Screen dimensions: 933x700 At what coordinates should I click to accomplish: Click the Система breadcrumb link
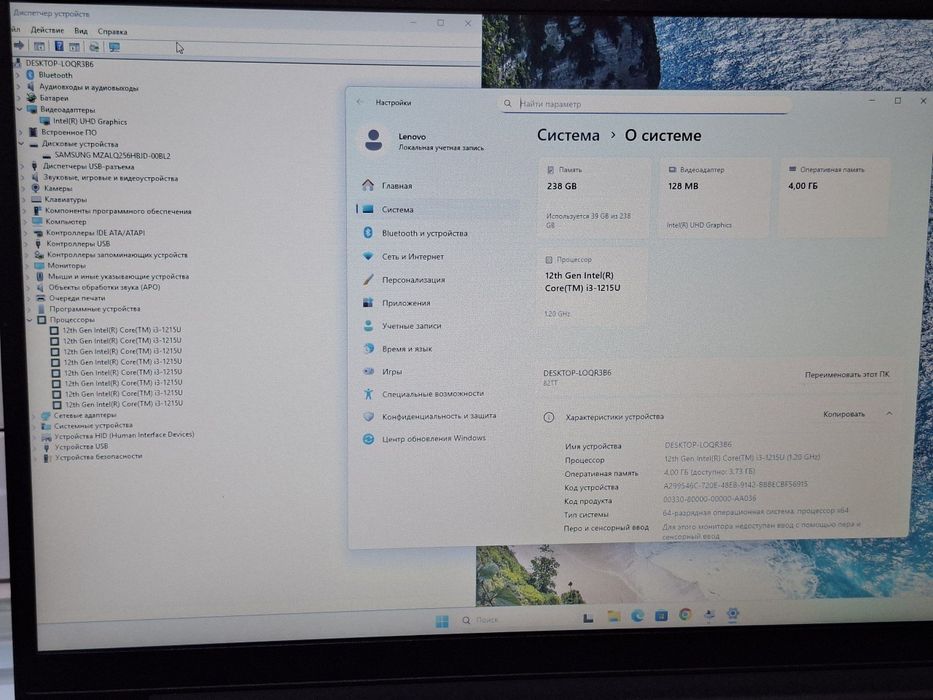click(x=568, y=135)
